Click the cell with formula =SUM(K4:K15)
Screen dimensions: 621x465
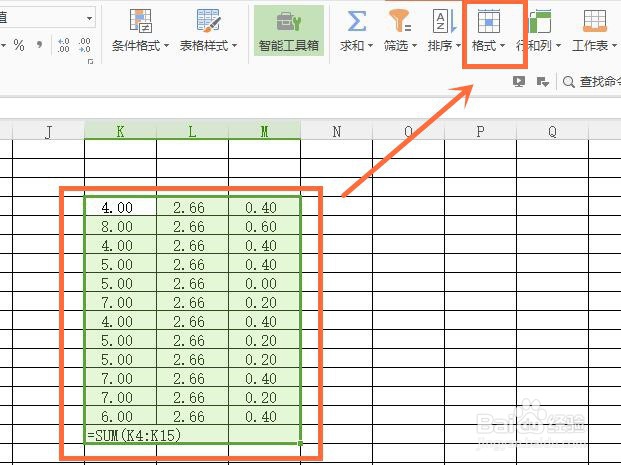156,435
